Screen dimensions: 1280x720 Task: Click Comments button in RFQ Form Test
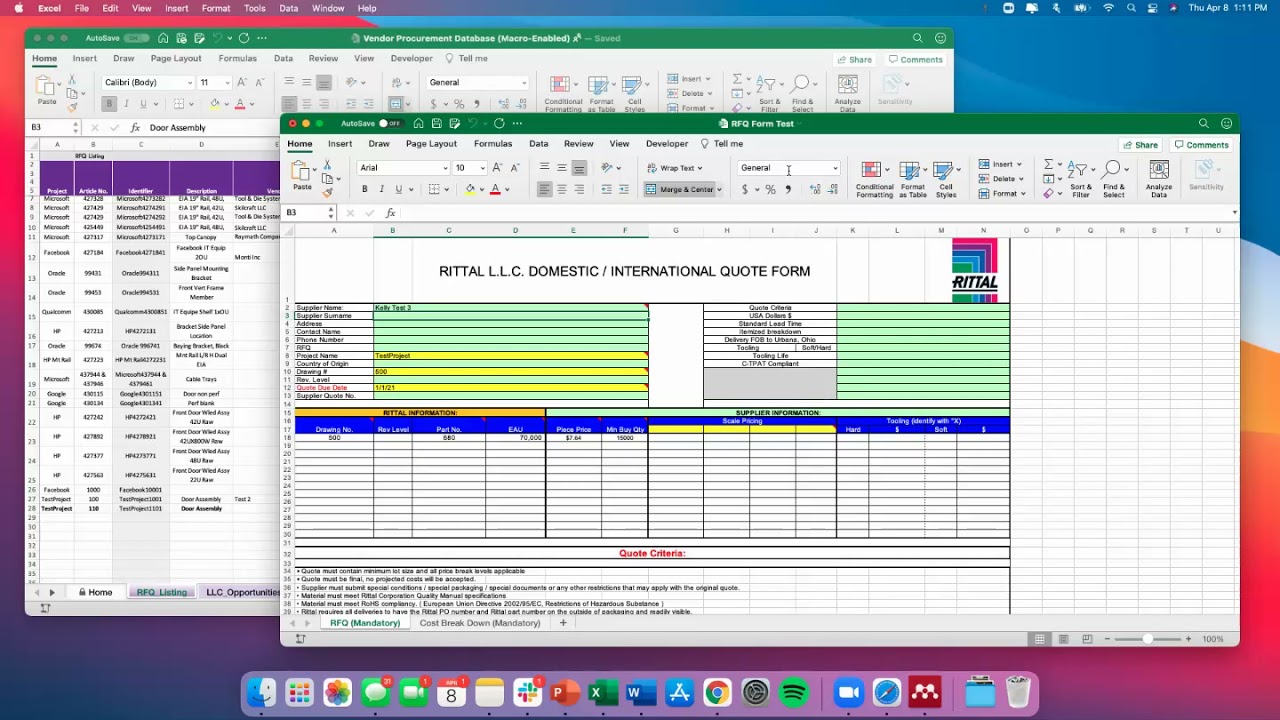[1201, 145]
